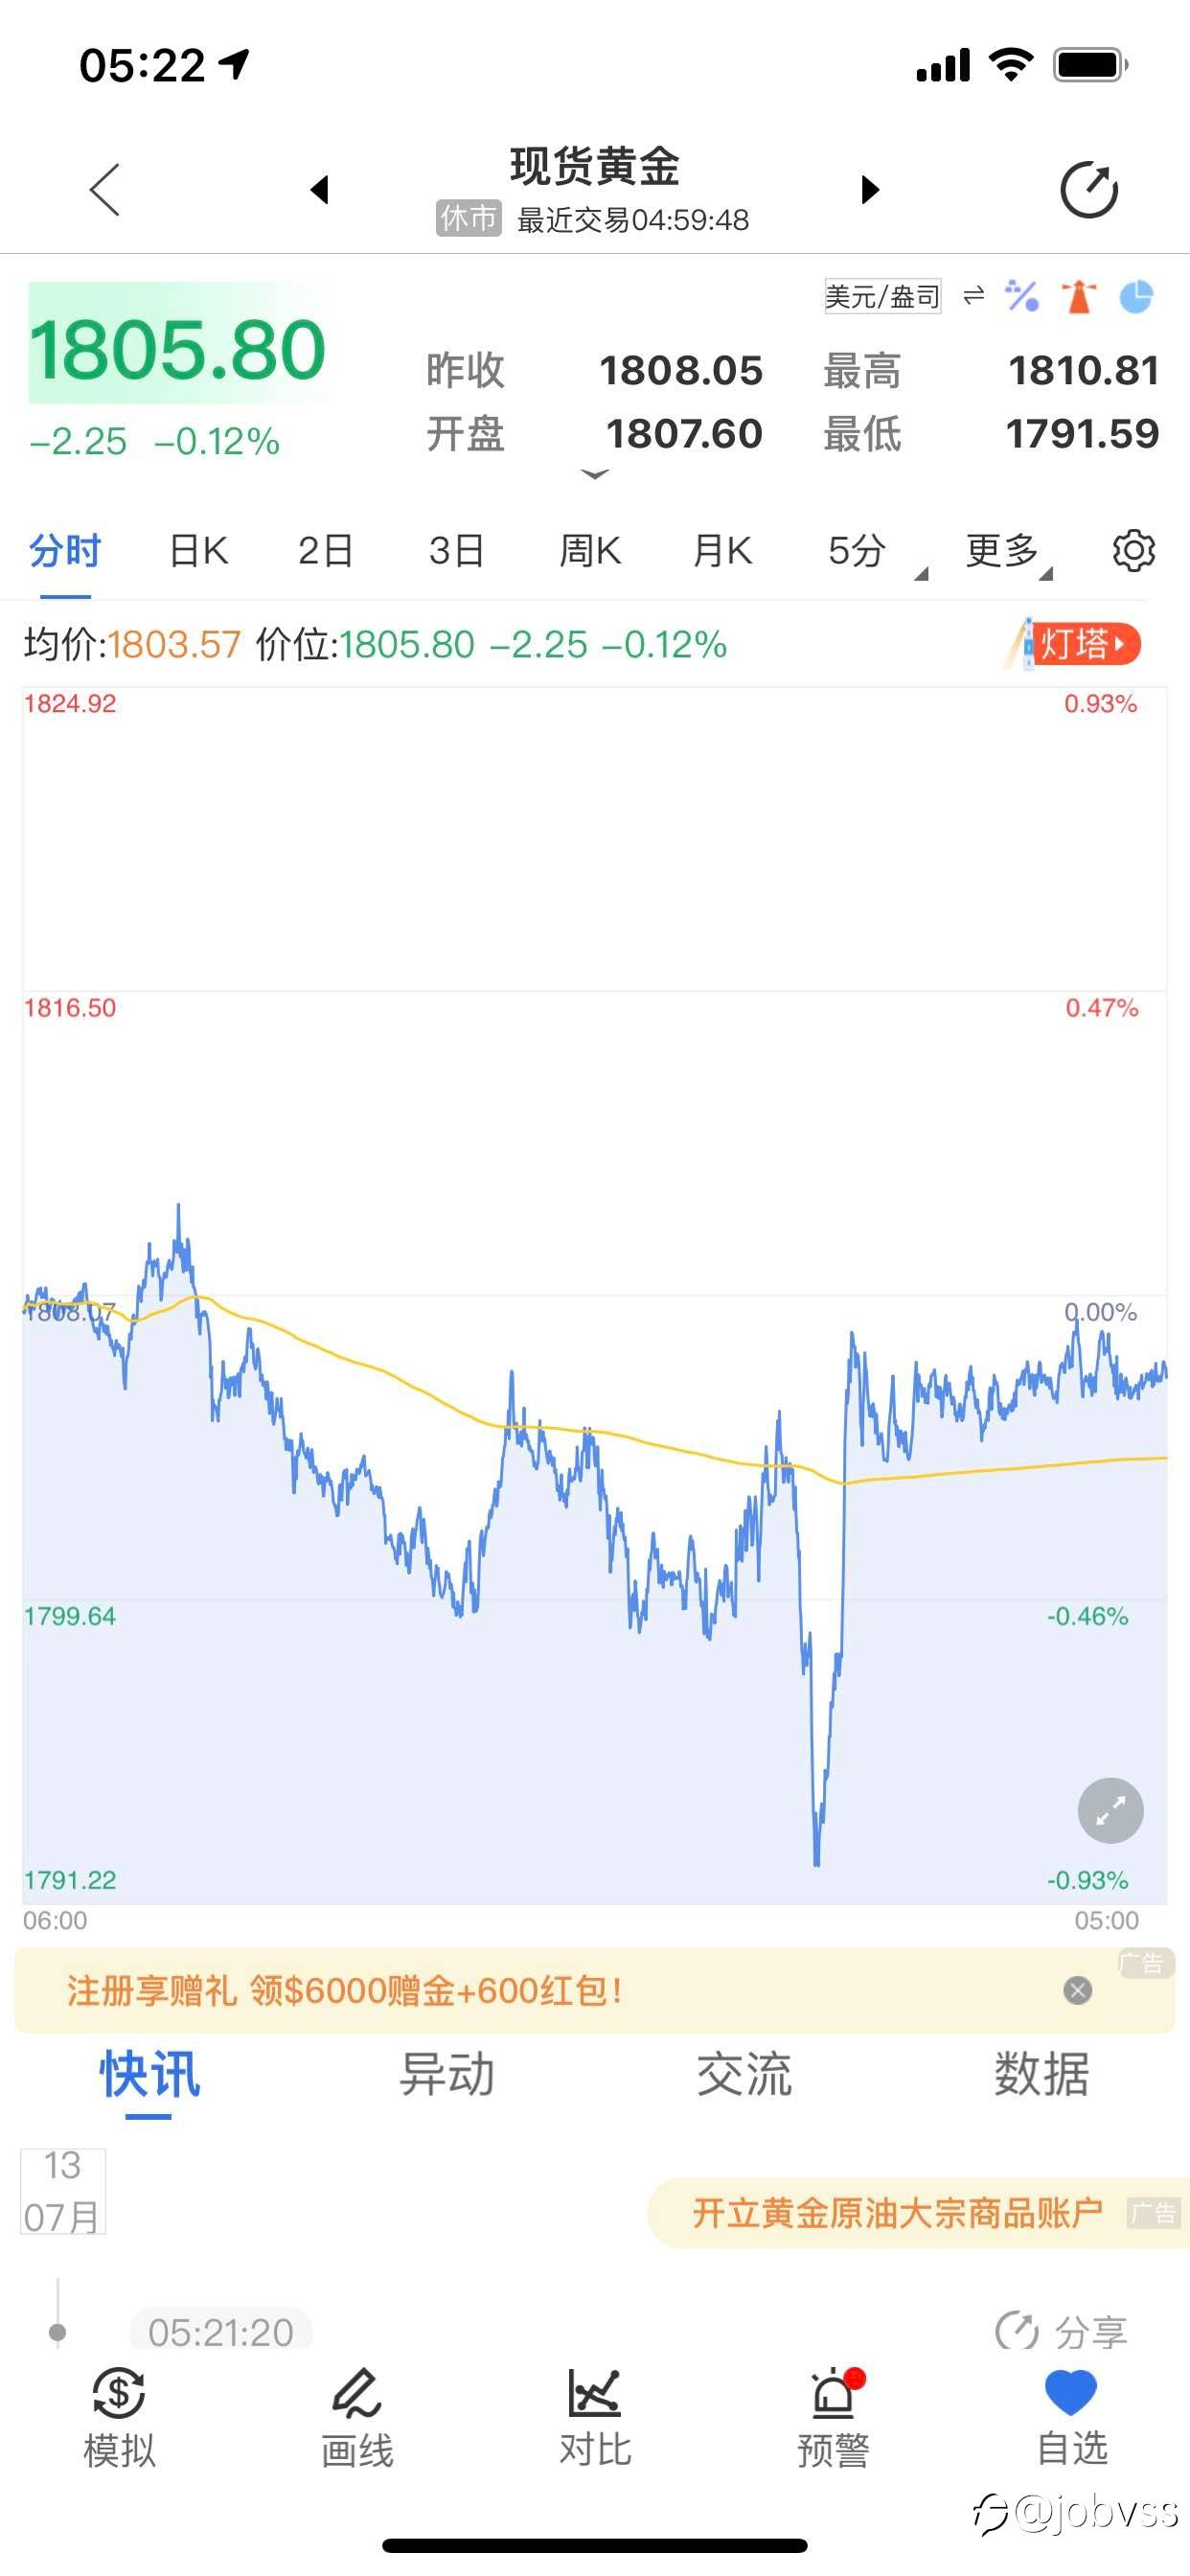Toggle 自选 favorite heart
Viewport: 1190px width, 2576px height.
pyautogui.click(x=1071, y=2418)
